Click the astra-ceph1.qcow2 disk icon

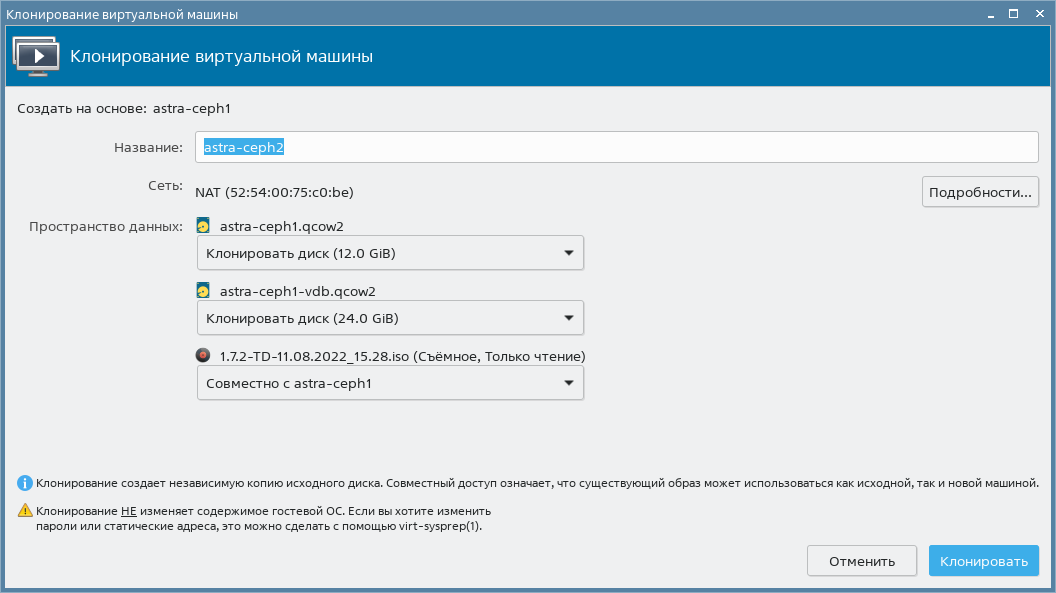(x=203, y=226)
